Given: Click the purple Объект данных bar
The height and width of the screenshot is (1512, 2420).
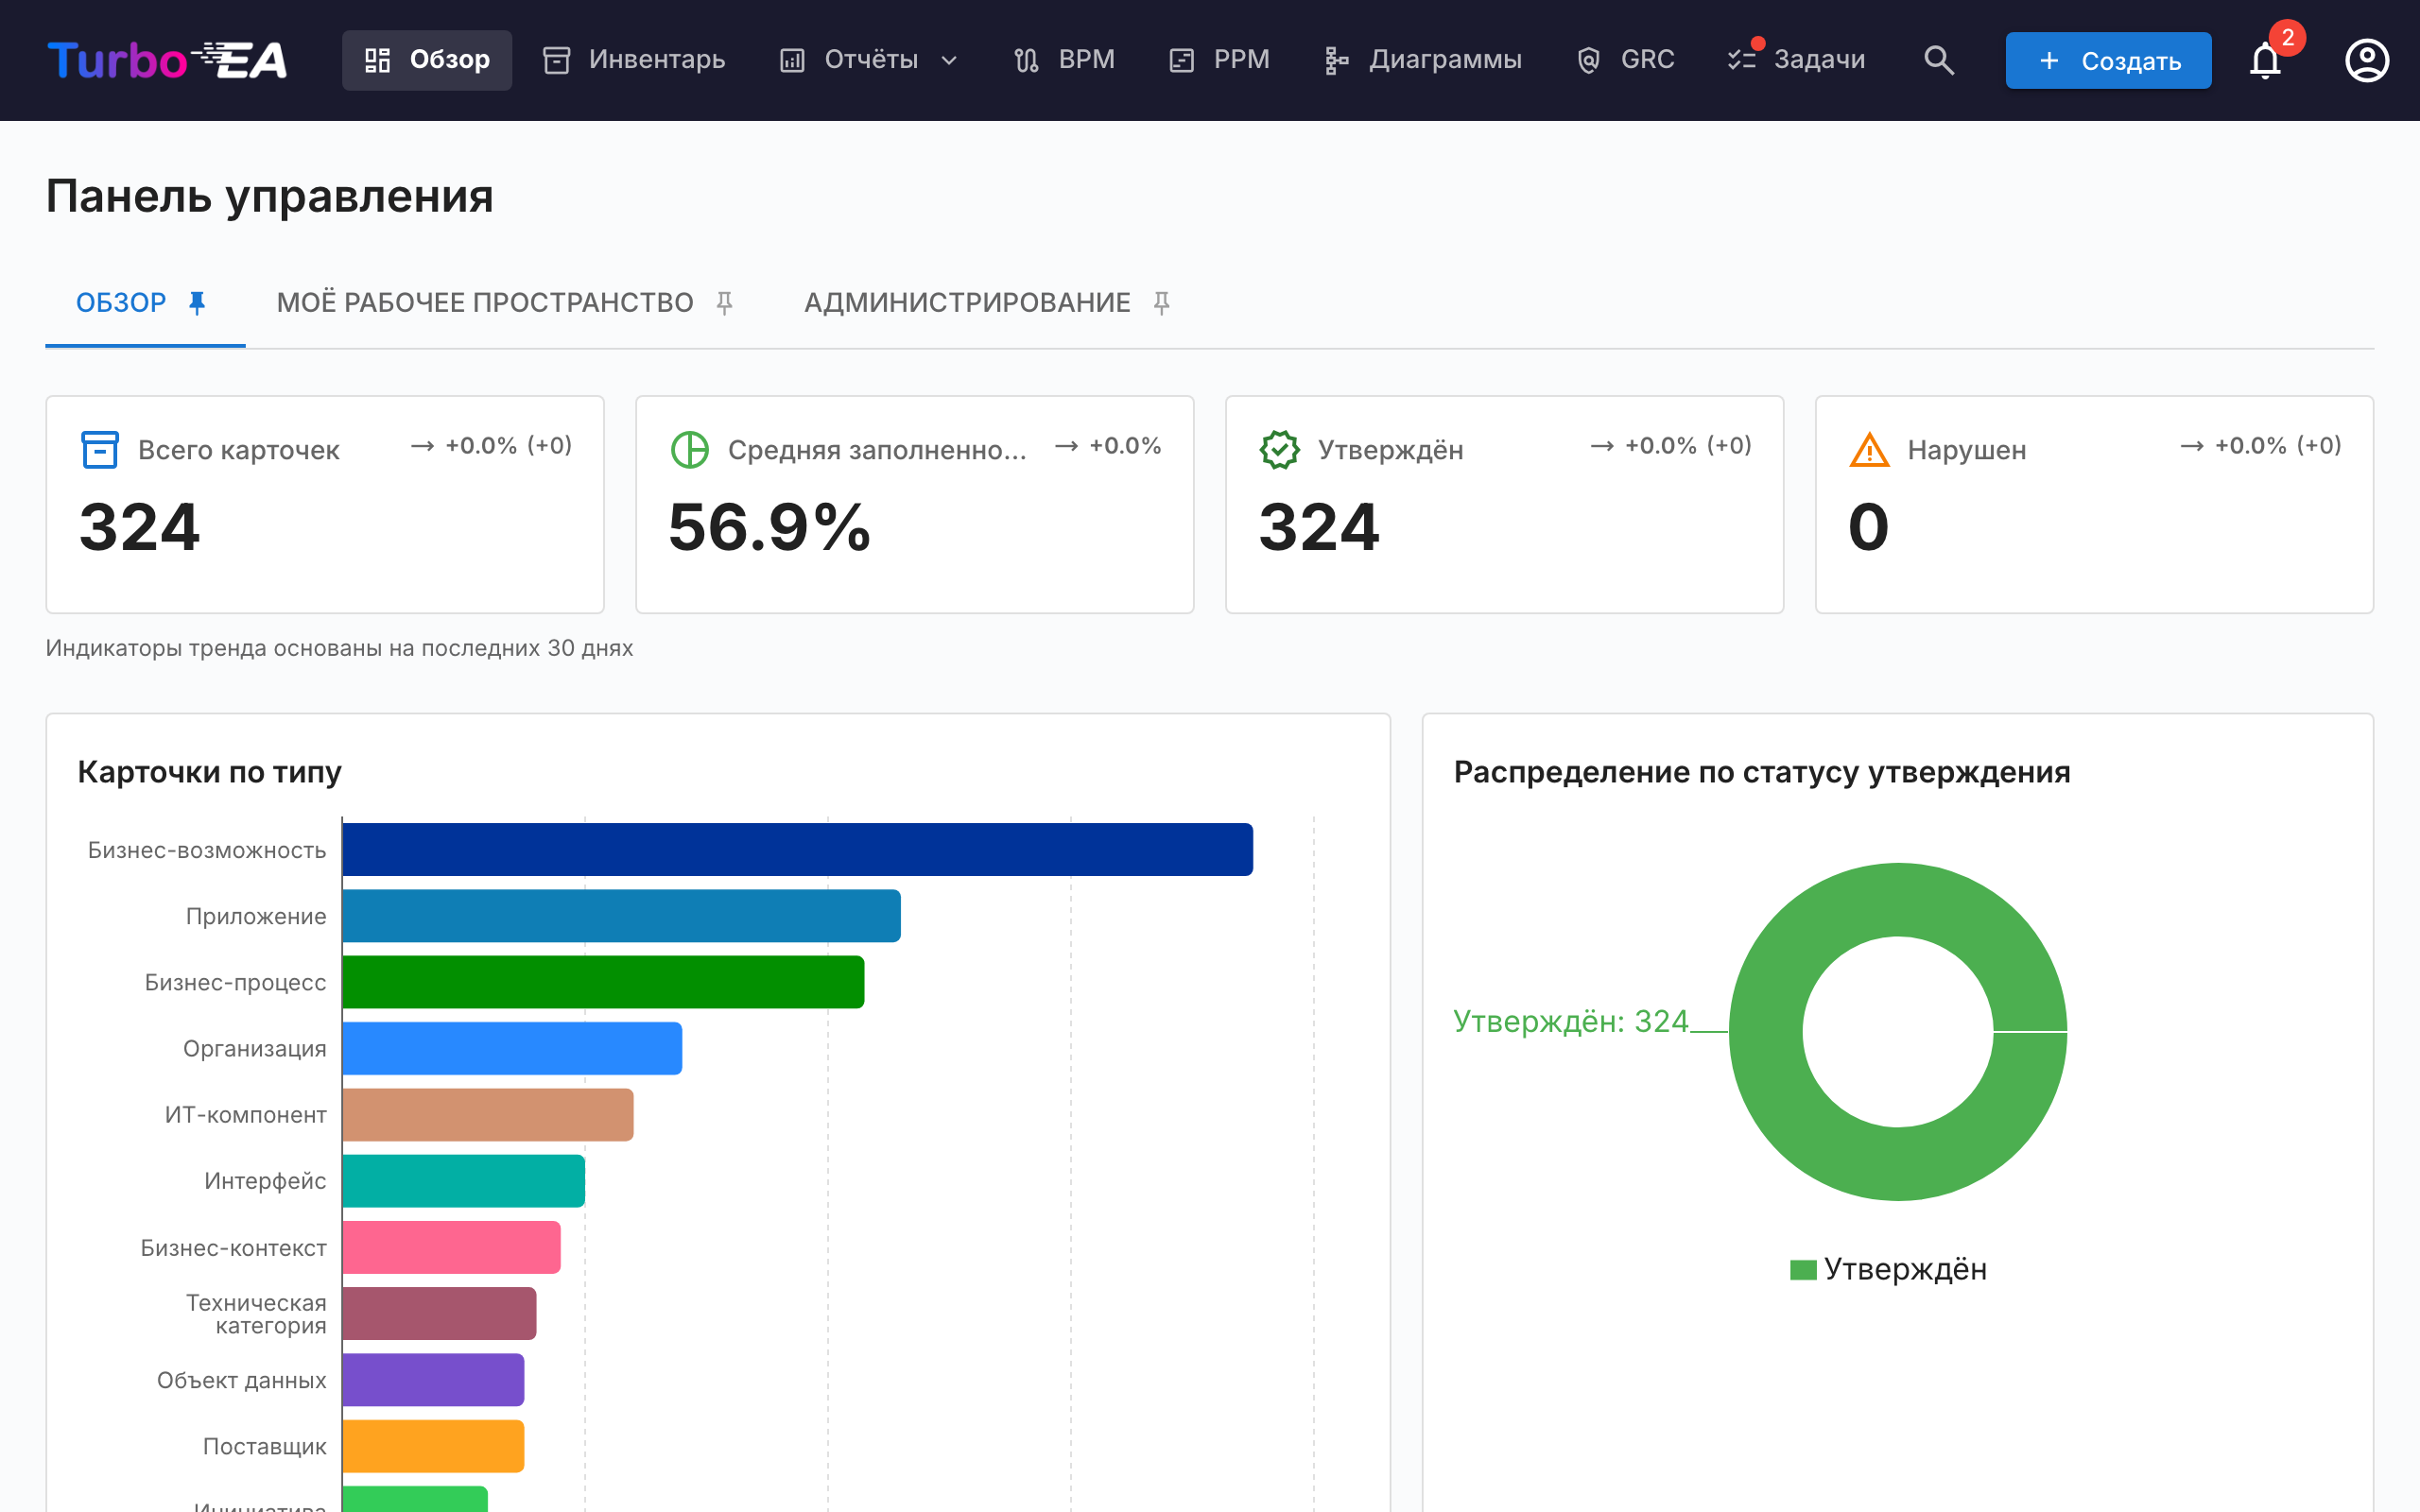Looking at the screenshot, I should [x=433, y=1380].
